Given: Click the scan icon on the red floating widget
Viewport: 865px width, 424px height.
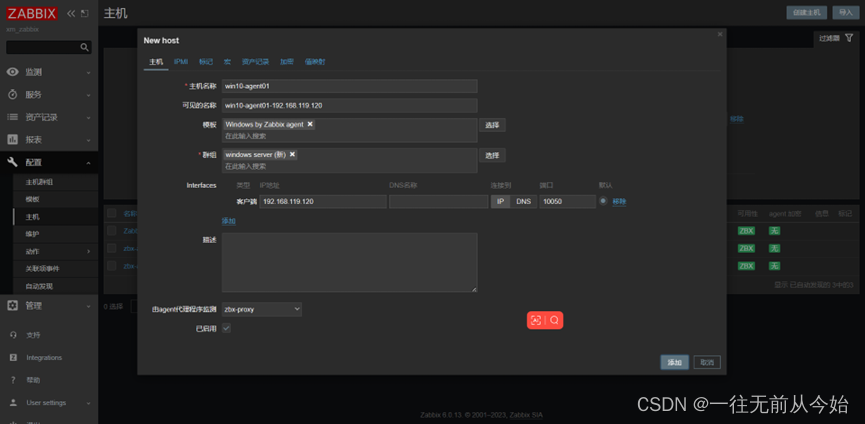Looking at the screenshot, I should pyautogui.click(x=536, y=320).
